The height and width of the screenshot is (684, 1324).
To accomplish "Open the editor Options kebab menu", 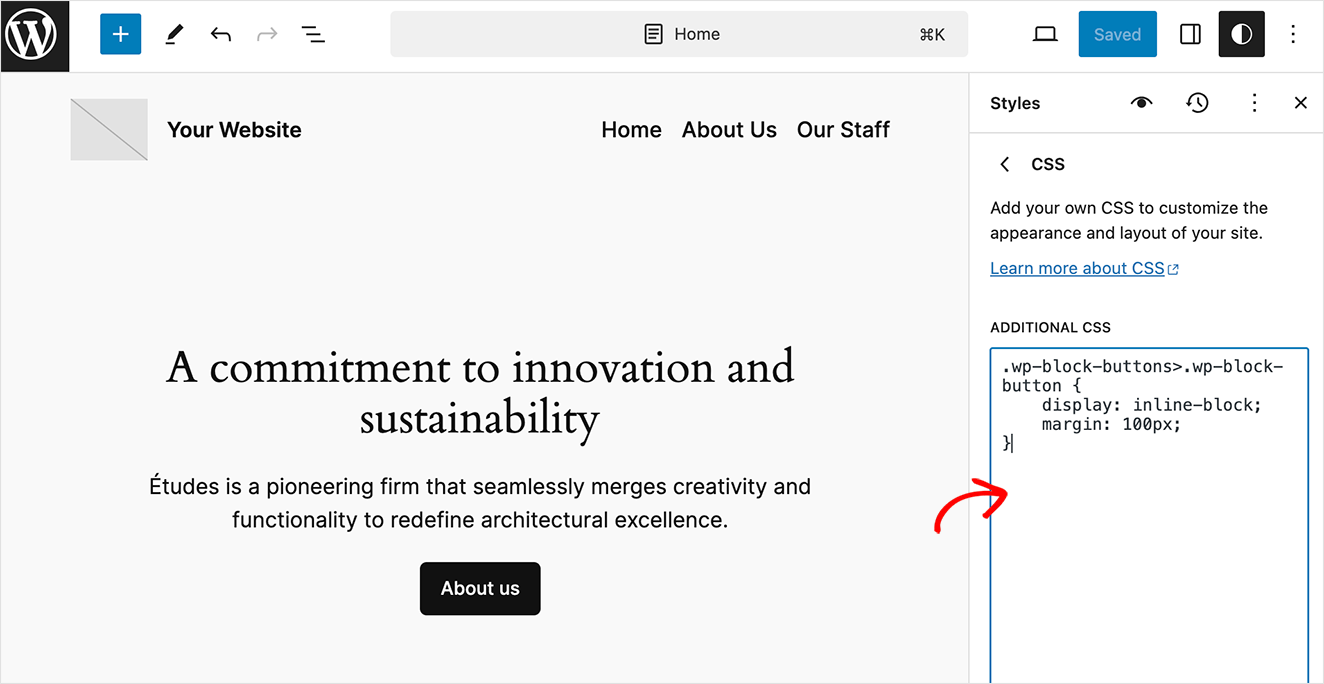I will [1293, 33].
